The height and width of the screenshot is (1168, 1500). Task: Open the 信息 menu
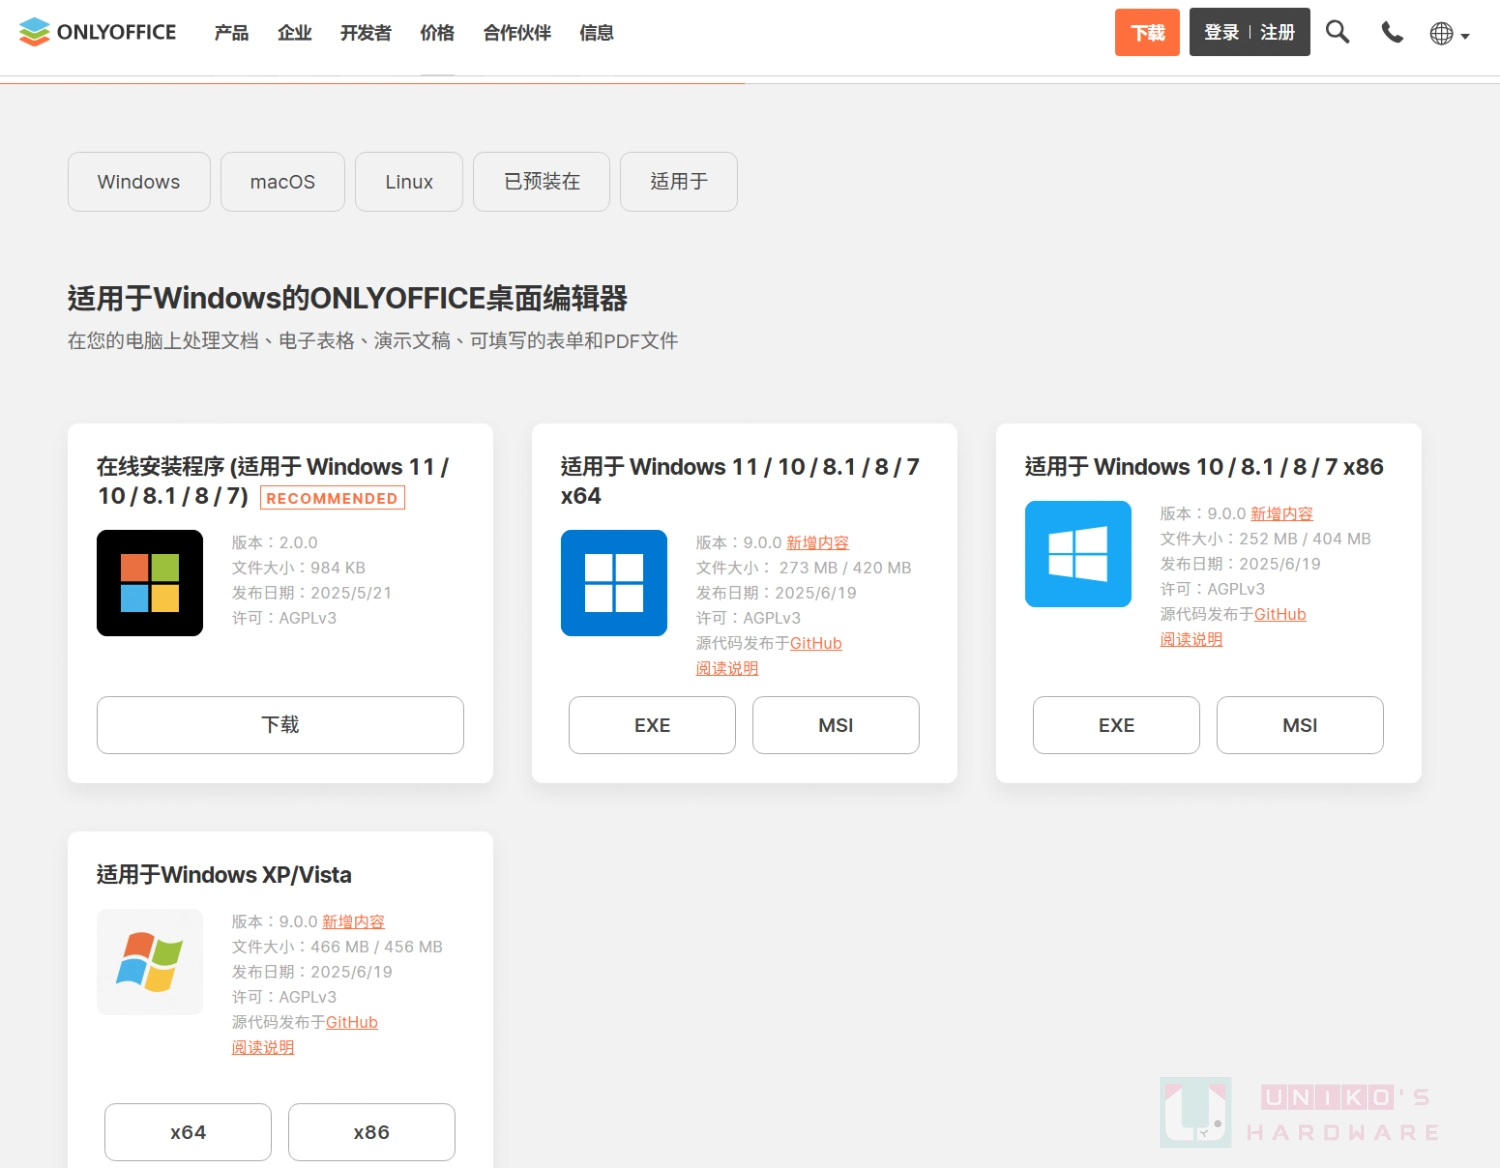tap(597, 33)
